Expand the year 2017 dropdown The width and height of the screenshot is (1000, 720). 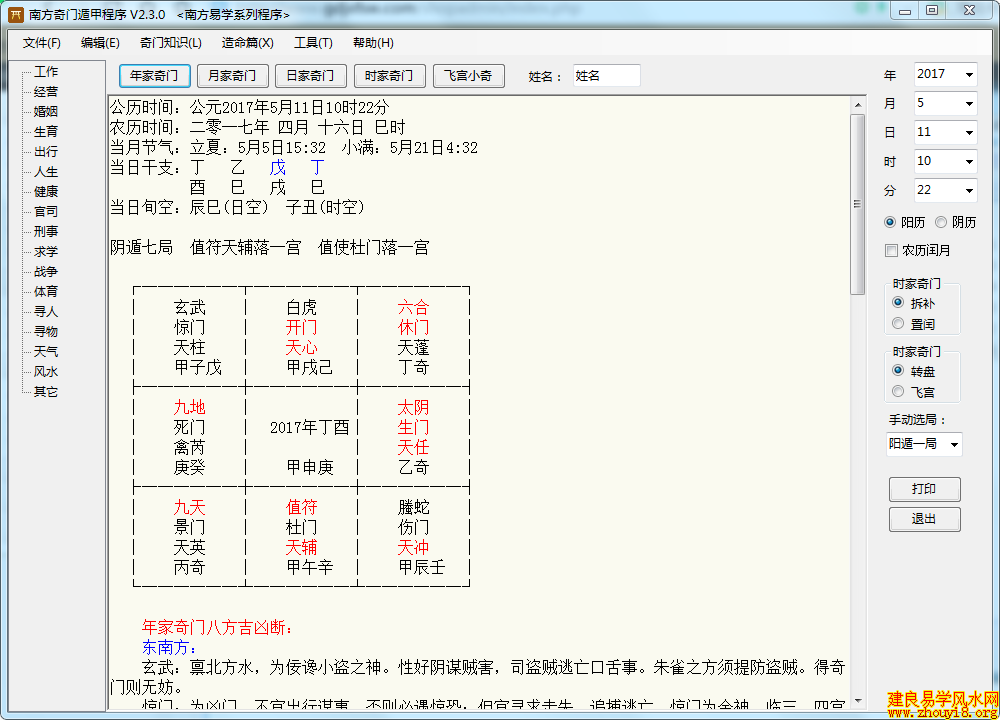coord(968,75)
